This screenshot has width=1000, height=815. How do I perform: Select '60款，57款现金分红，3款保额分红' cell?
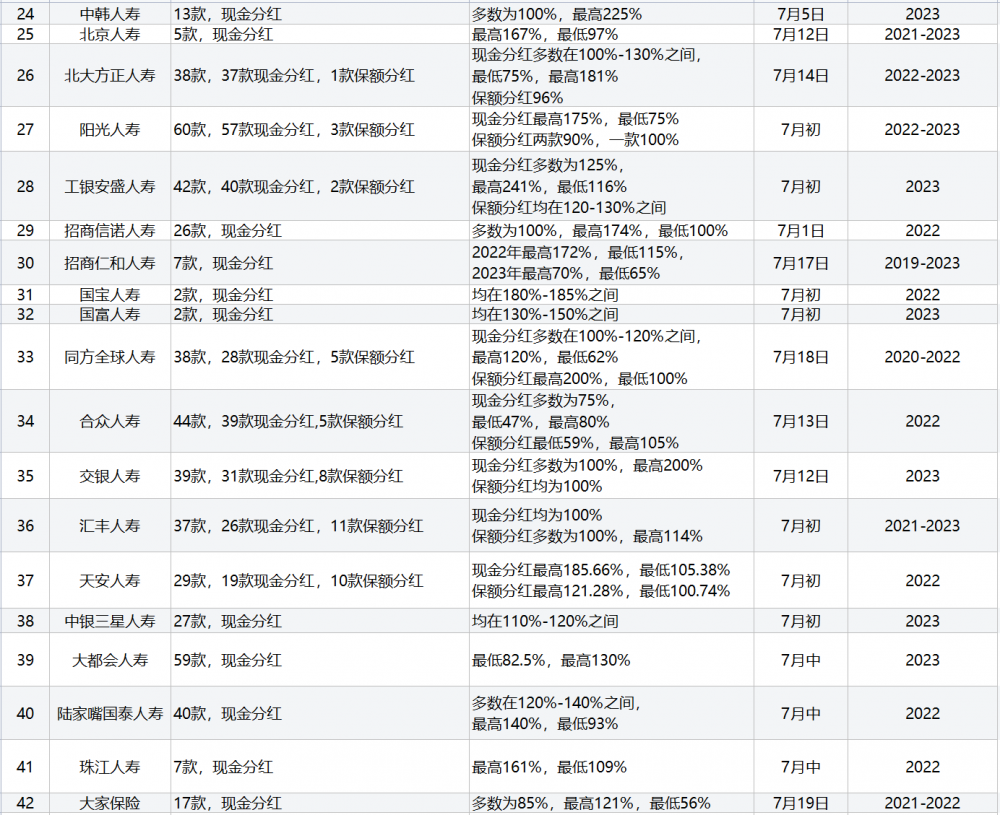[x=320, y=129]
